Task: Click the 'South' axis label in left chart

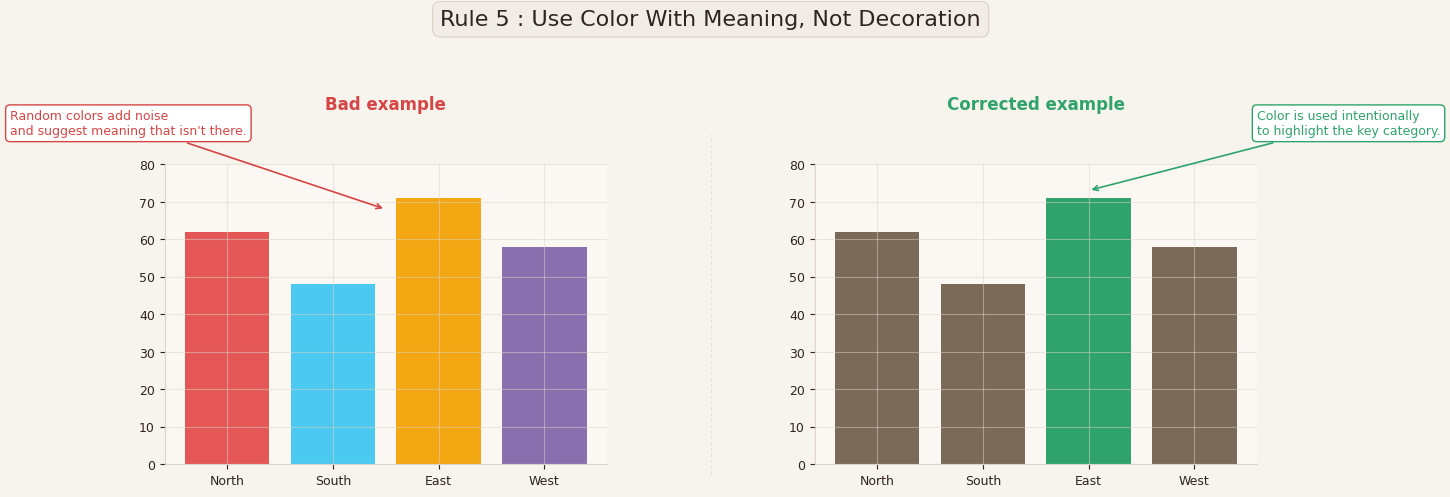Action: click(x=333, y=481)
